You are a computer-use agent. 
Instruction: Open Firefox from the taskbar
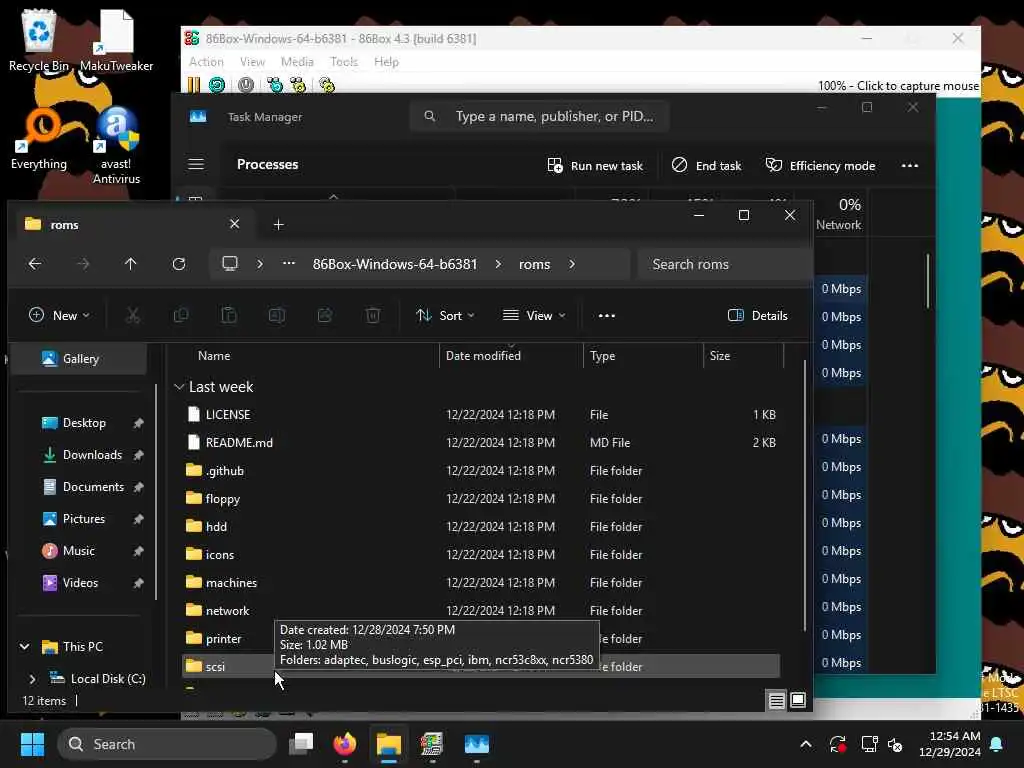click(x=345, y=744)
